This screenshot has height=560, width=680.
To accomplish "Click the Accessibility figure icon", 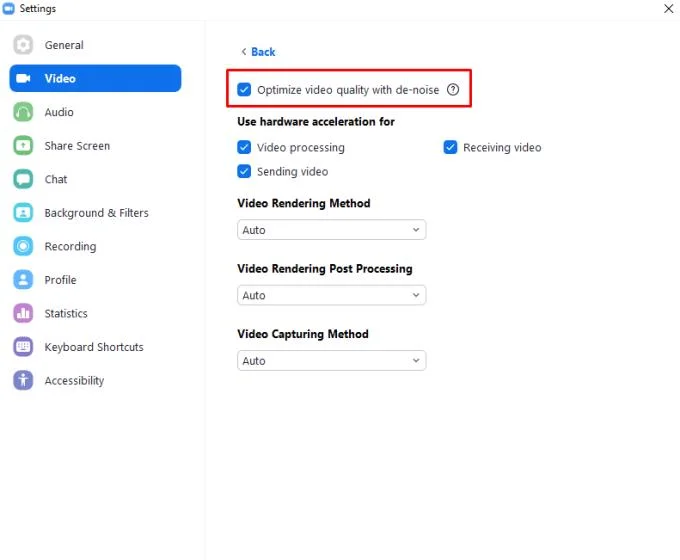I will coord(23,380).
